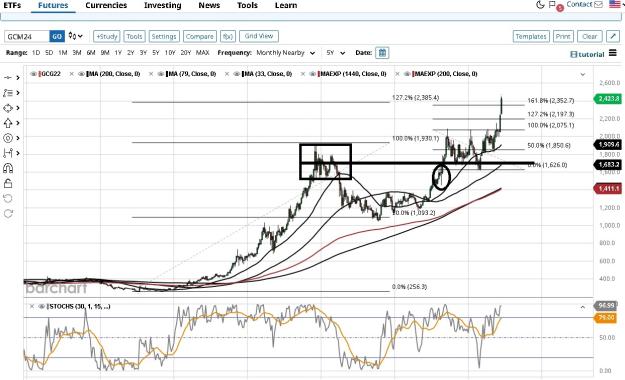
Task: Select the concentric circle tool
Action: [8, 138]
